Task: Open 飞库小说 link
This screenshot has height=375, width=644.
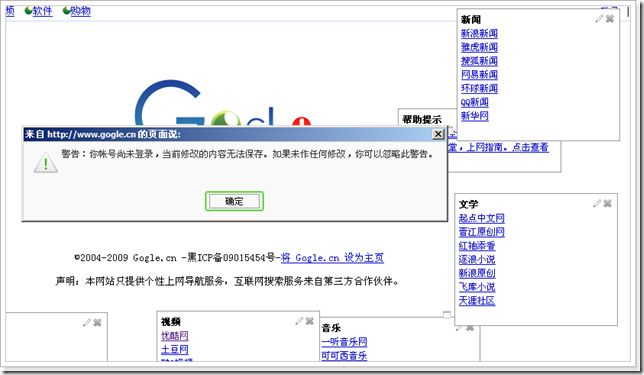Action: [477, 287]
